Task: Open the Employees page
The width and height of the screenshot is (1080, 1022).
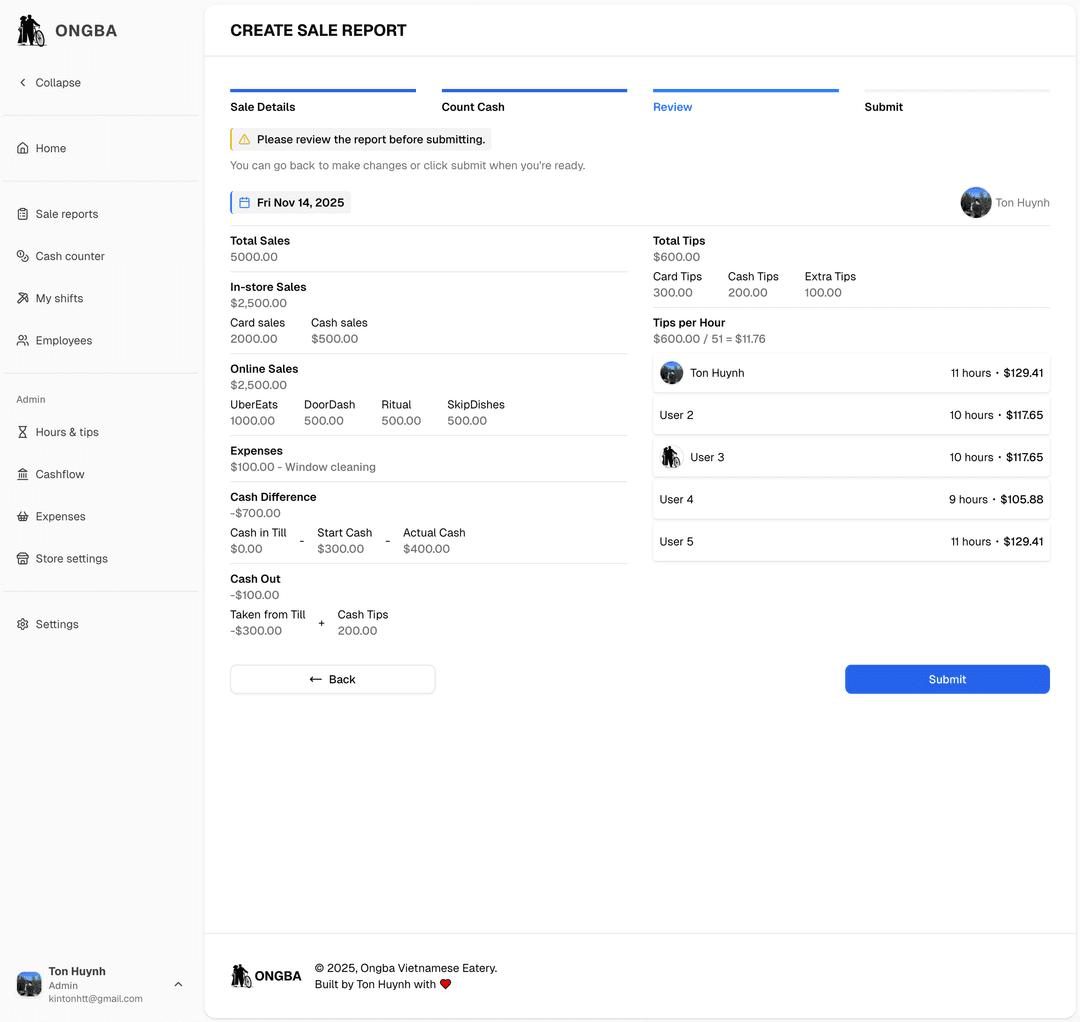Action: [x=63, y=340]
